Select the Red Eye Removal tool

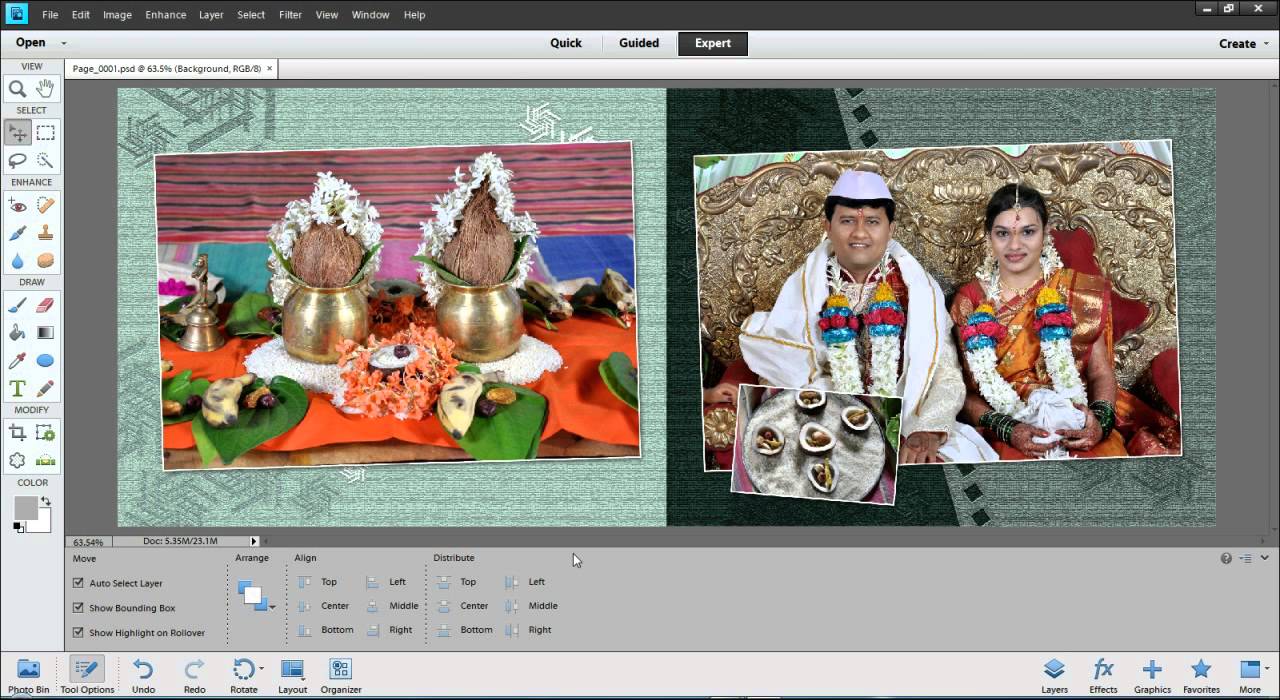(18, 205)
